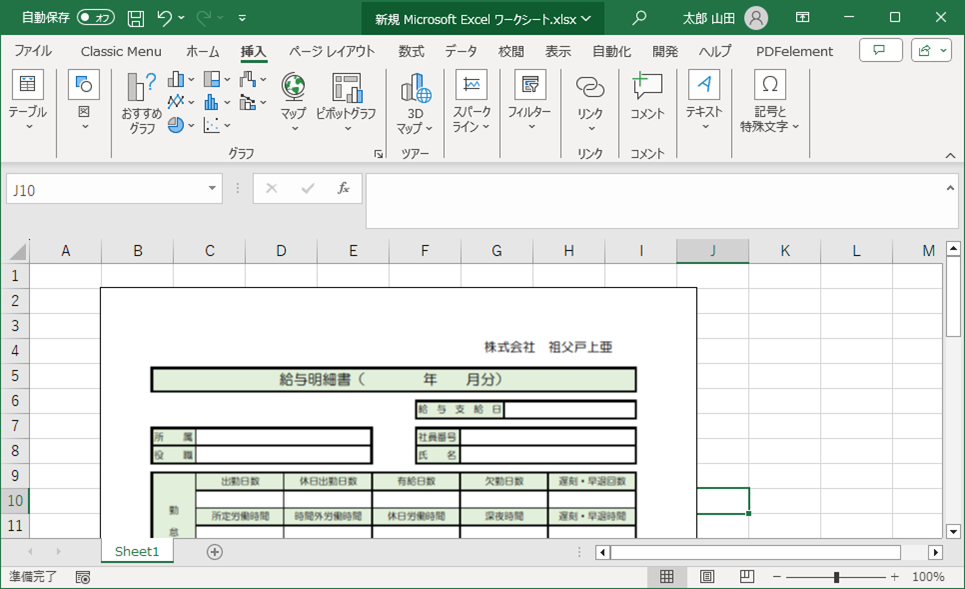Expand the Name Box dropdown arrow
The width and height of the screenshot is (965, 589).
(213, 188)
